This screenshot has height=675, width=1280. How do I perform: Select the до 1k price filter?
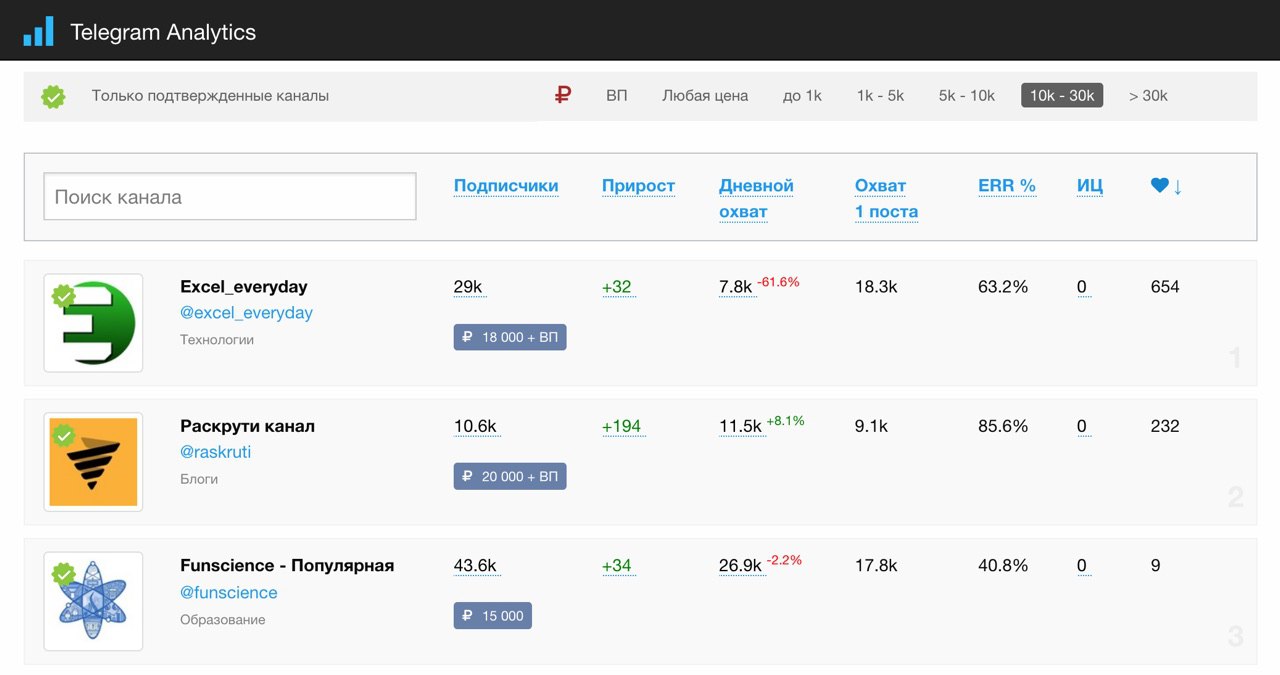click(802, 96)
